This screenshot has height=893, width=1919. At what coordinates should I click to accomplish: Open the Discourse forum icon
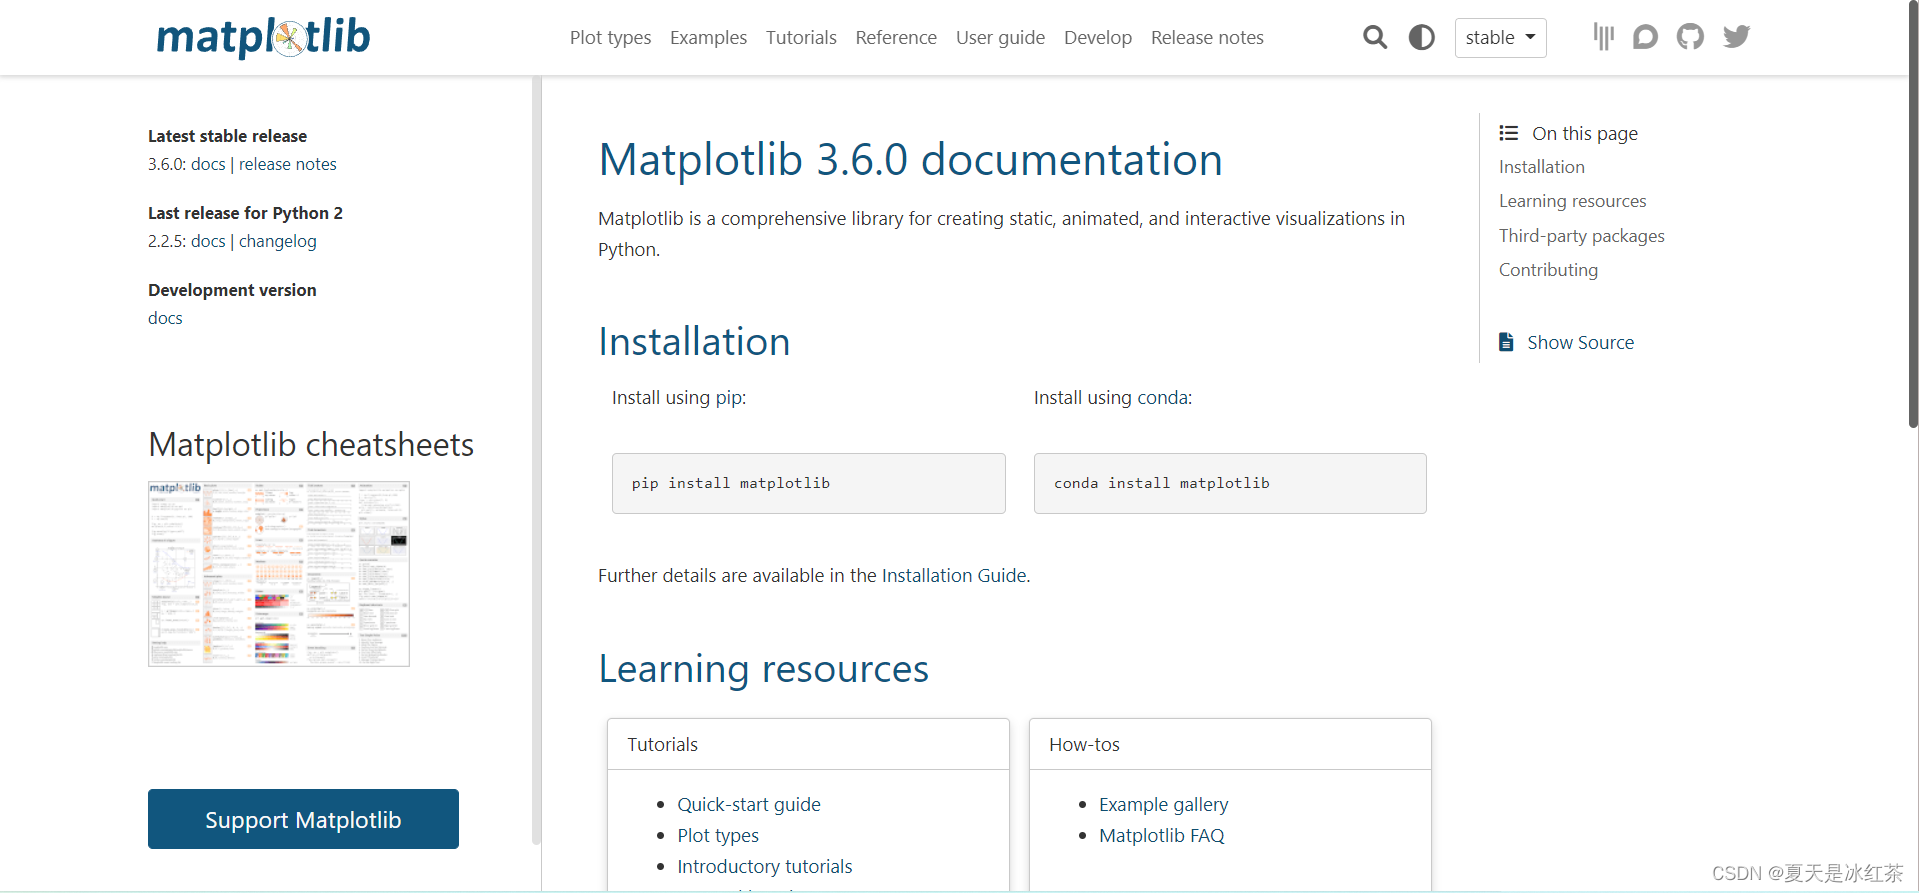[x=1645, y=37]
